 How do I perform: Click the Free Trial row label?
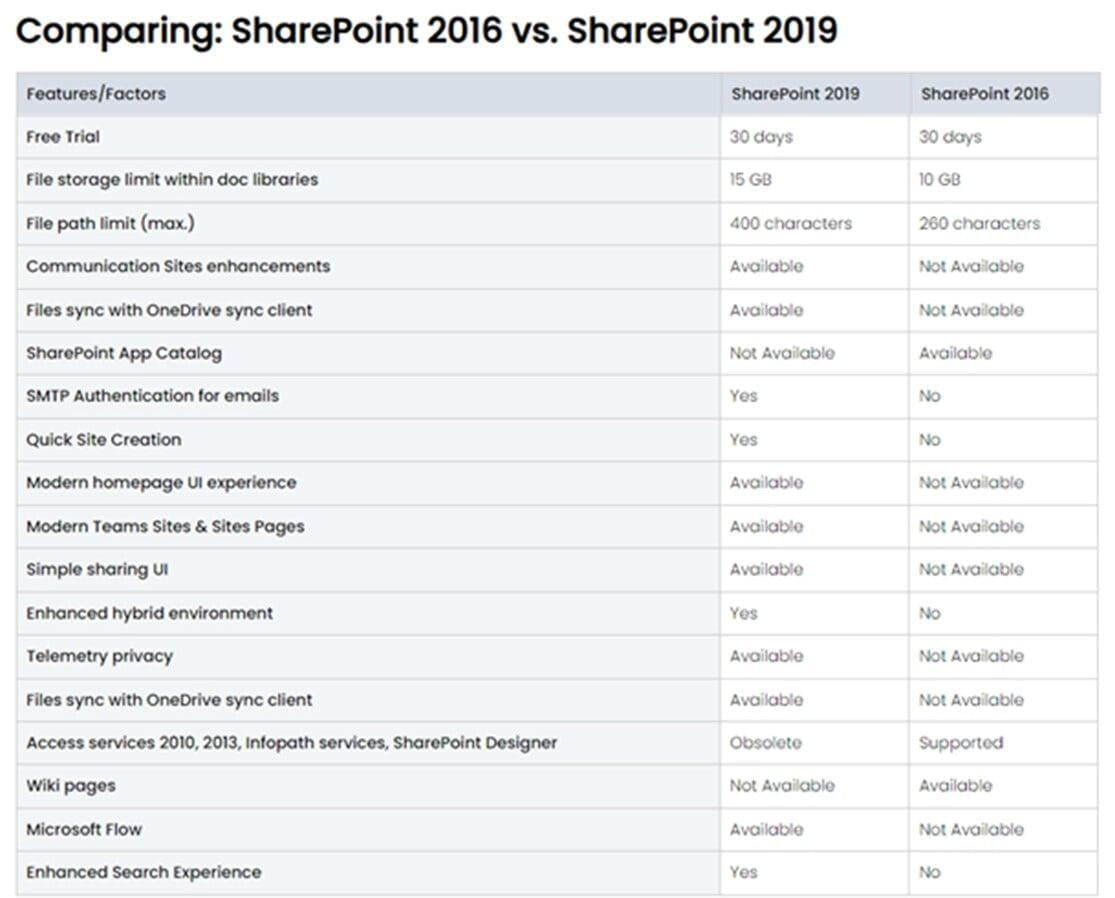point(63,137)
